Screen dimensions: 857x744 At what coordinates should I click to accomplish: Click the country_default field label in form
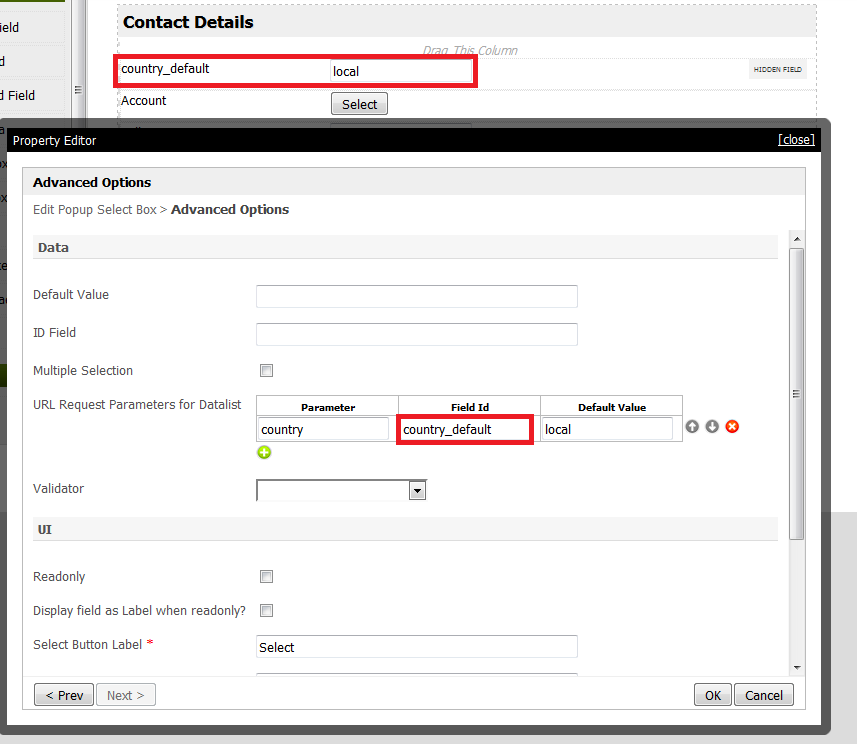[165, 69]
